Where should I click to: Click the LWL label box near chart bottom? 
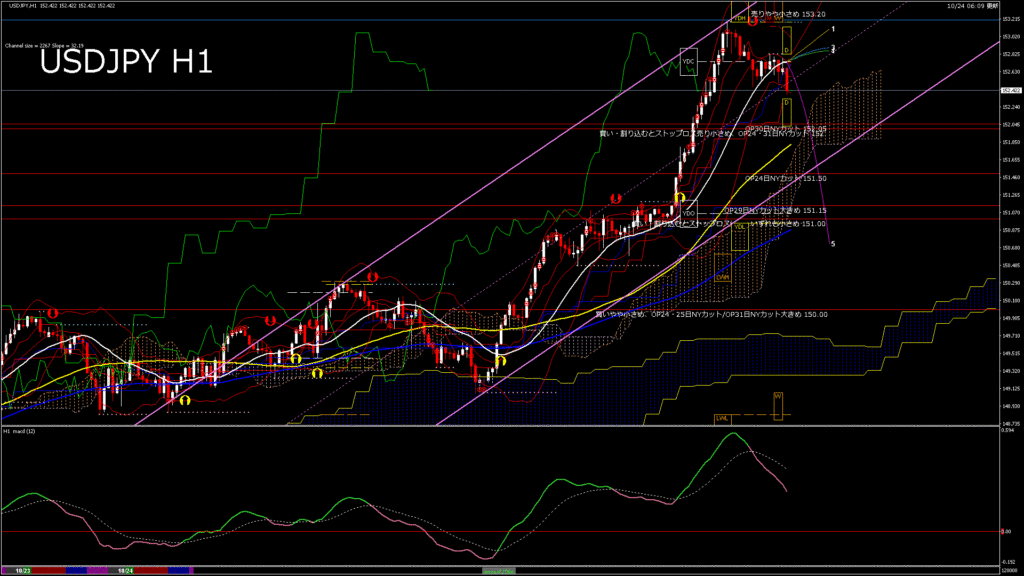click(x=721, y=418)
